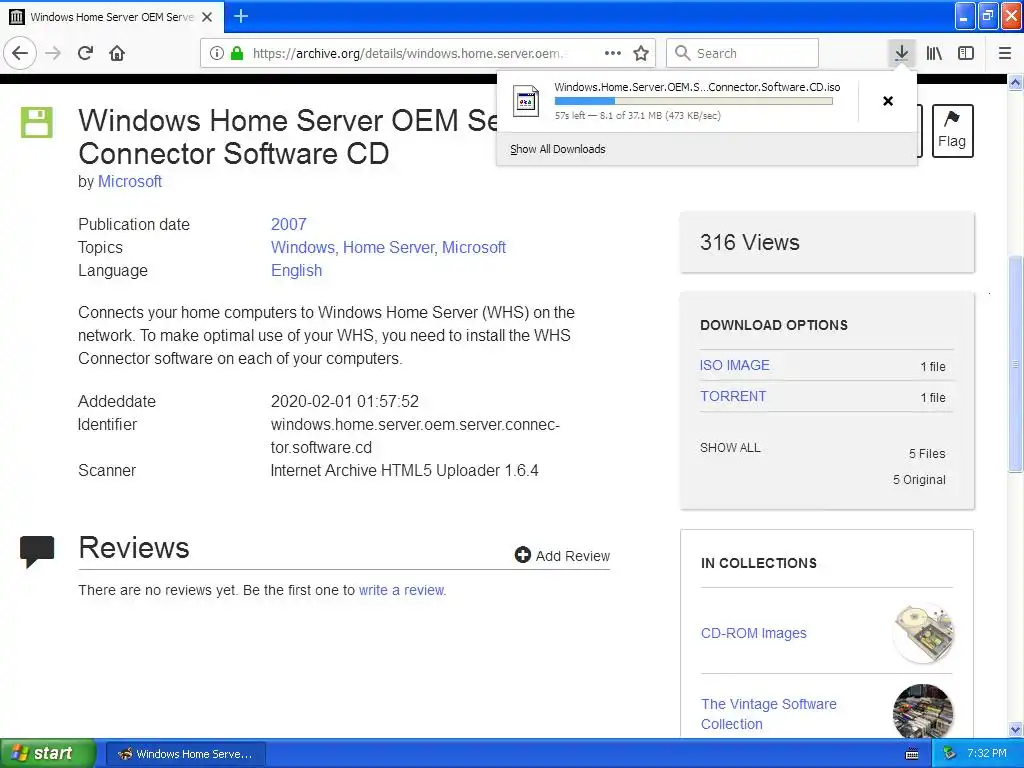Open the Microsoft author link

129,182
